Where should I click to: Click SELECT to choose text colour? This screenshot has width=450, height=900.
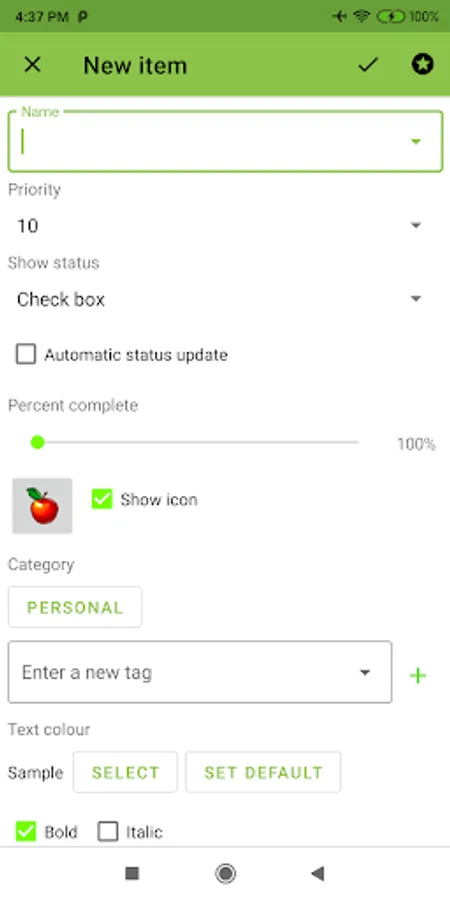(125, 773)
